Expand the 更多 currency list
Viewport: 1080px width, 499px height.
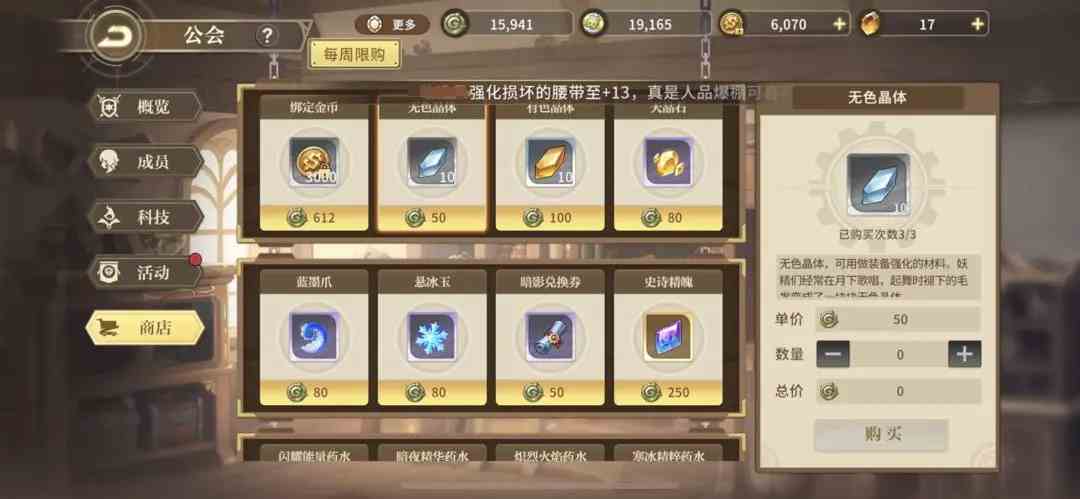point(393,26)
